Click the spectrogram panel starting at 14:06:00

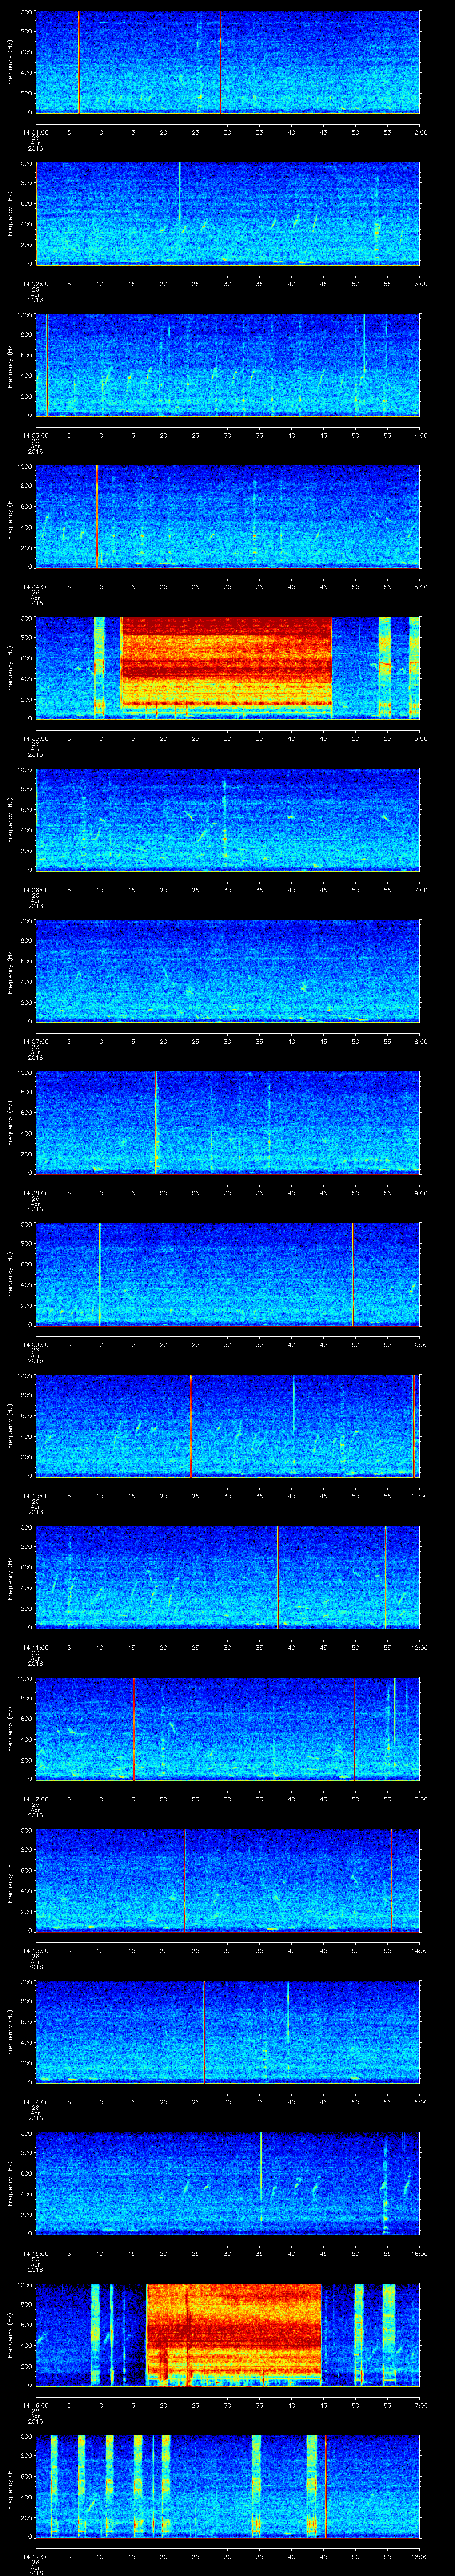pos(228,820)
